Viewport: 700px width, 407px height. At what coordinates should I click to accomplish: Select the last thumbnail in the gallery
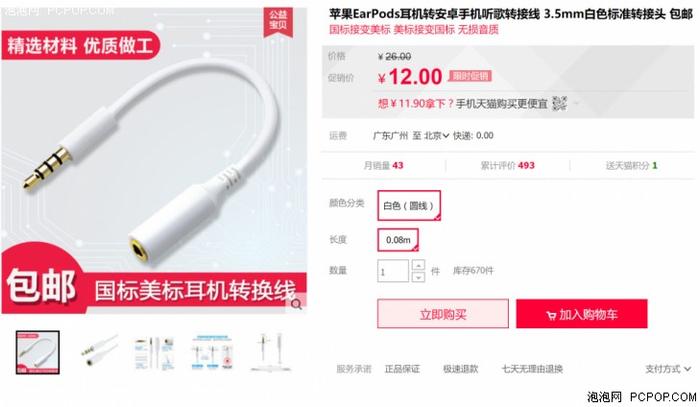coord(271,352)
